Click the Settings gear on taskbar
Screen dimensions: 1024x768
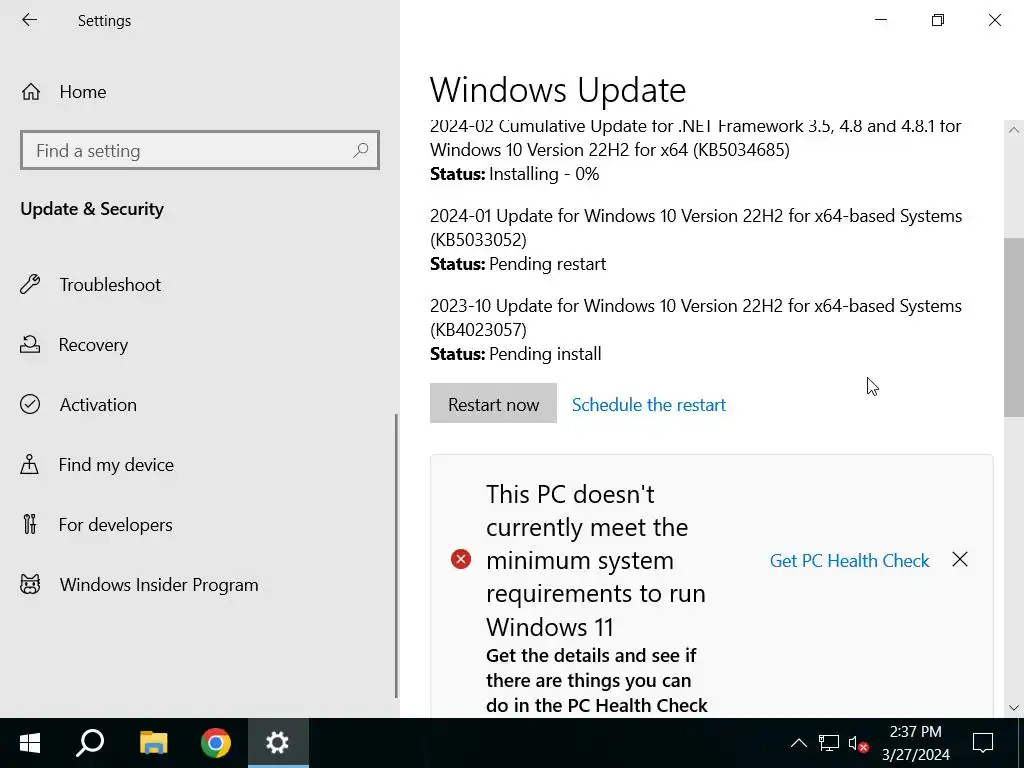click(x=278, y=743)
